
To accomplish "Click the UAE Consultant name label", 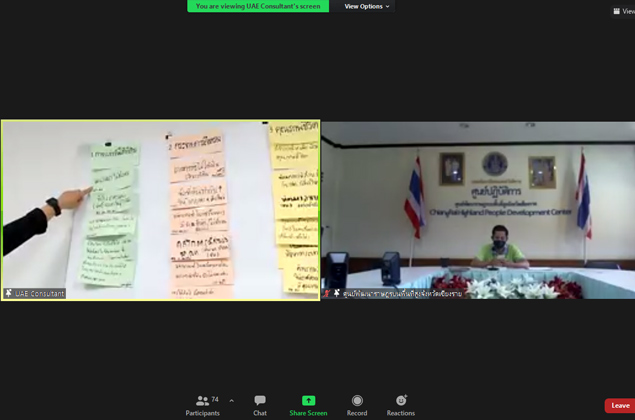I will tap(40, 294).
